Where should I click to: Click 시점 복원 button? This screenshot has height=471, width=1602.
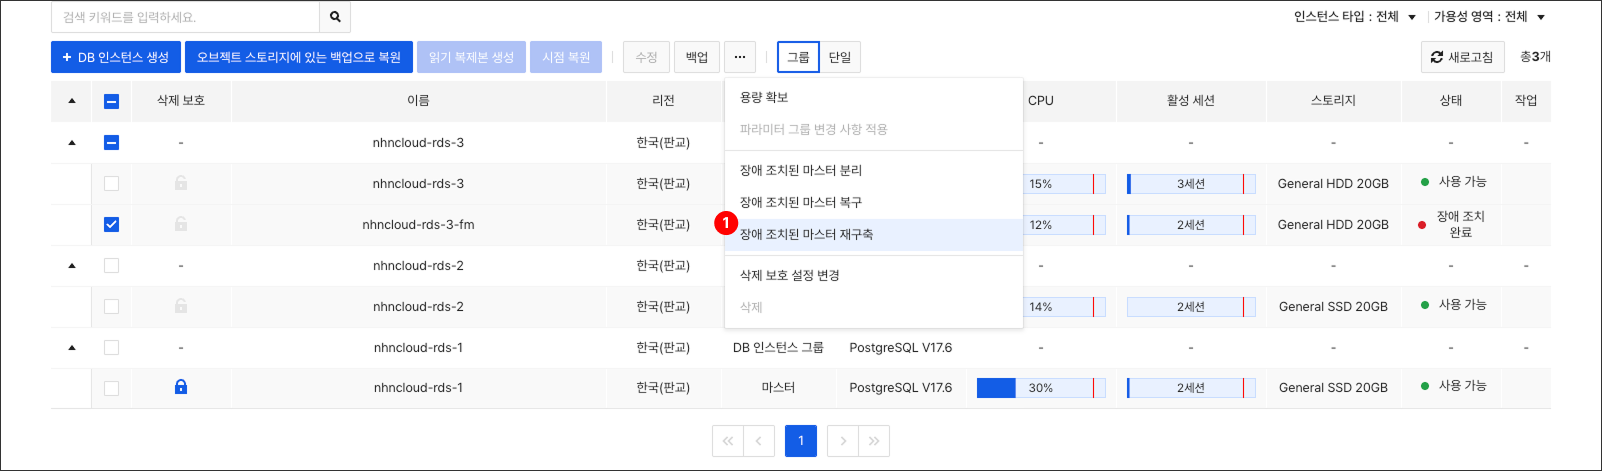click(x=566, y=57)
